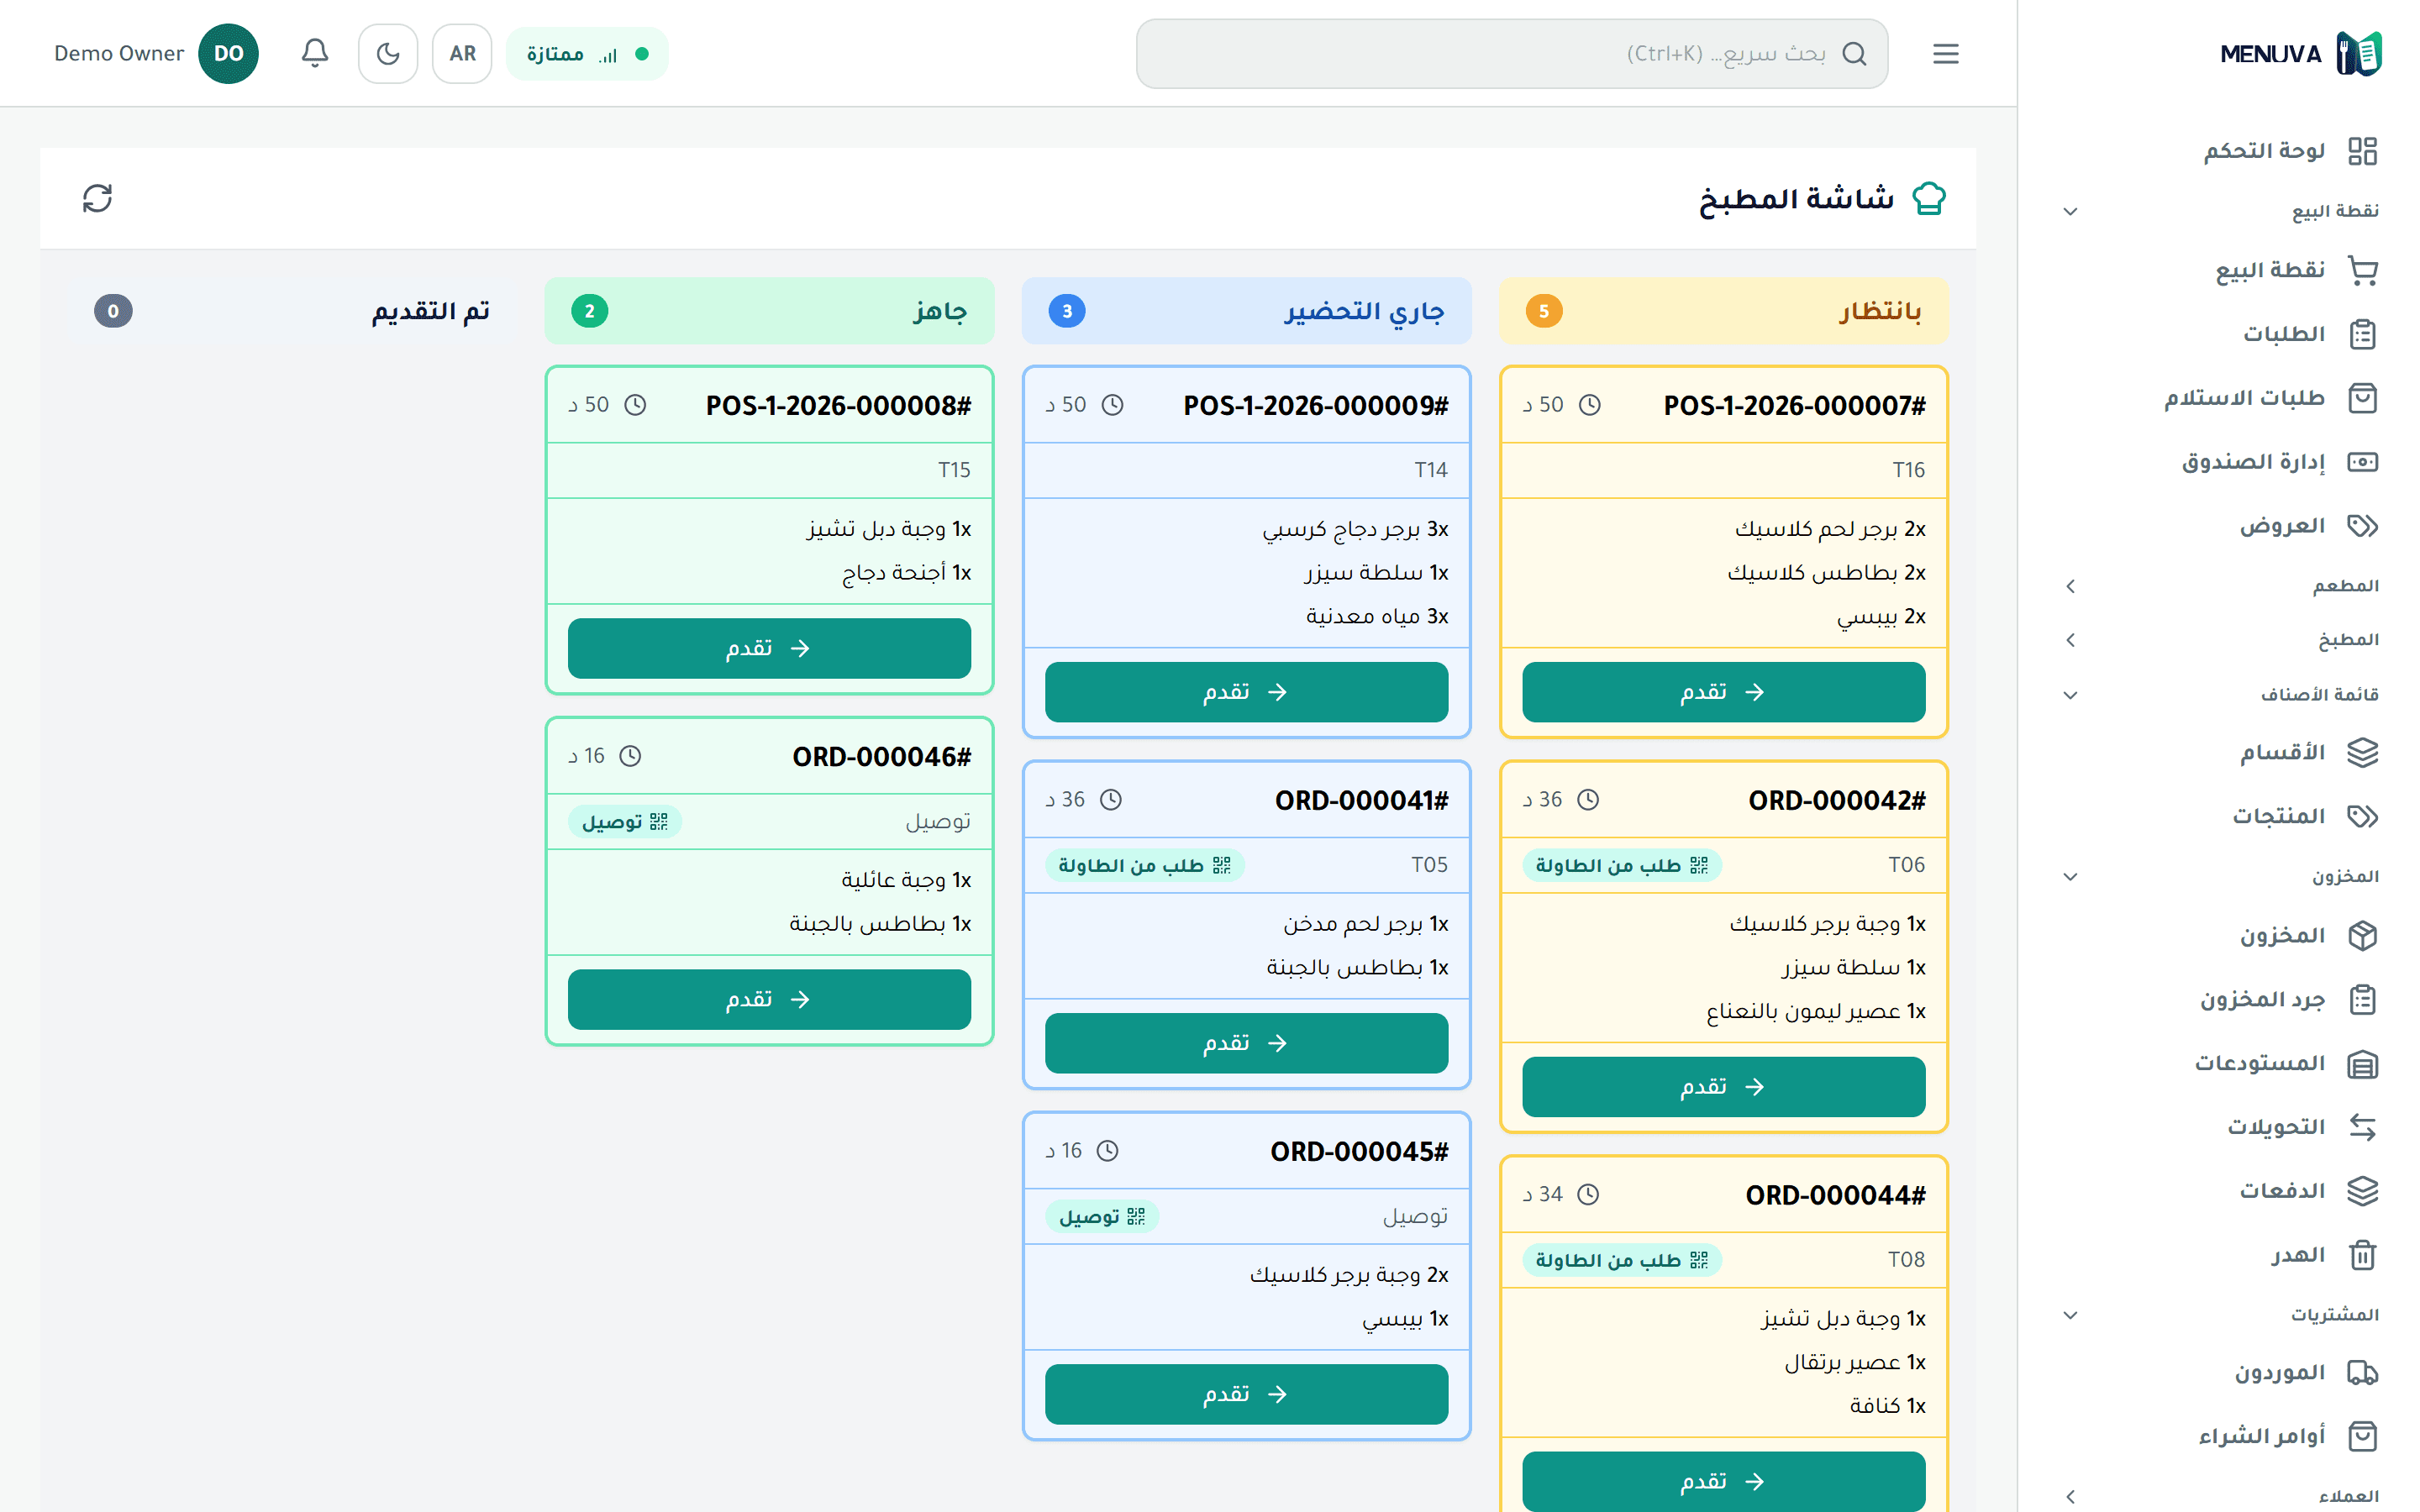The height and width of the screenshot is (1512, 2420).
Task: Switch language using AR button
Action: pos(462,53)
